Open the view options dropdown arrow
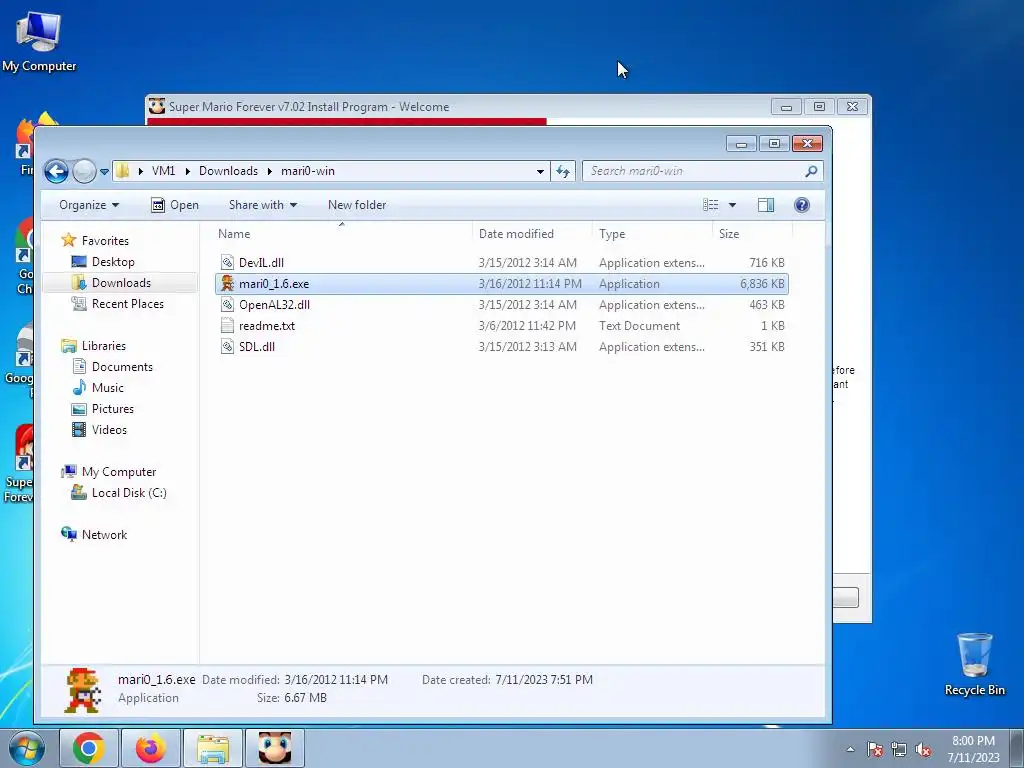This screenshot has width=1024, height=768. [x=732, y=205]
